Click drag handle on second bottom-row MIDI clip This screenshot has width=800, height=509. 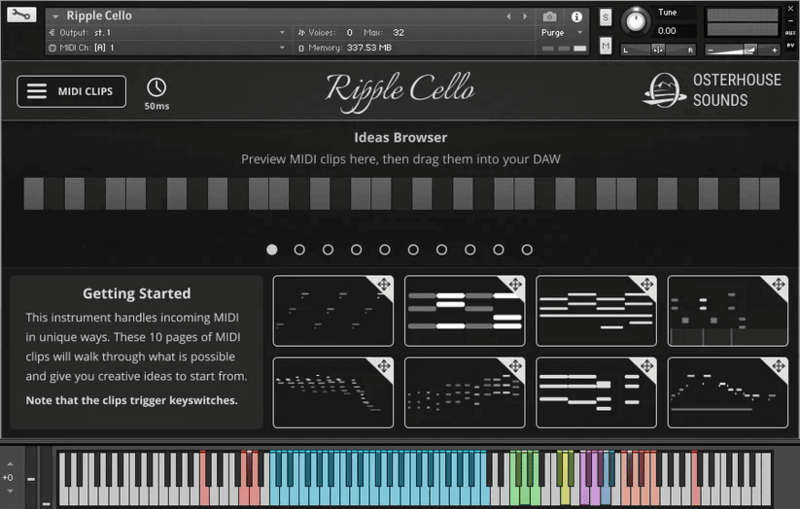tap(515, 366)
